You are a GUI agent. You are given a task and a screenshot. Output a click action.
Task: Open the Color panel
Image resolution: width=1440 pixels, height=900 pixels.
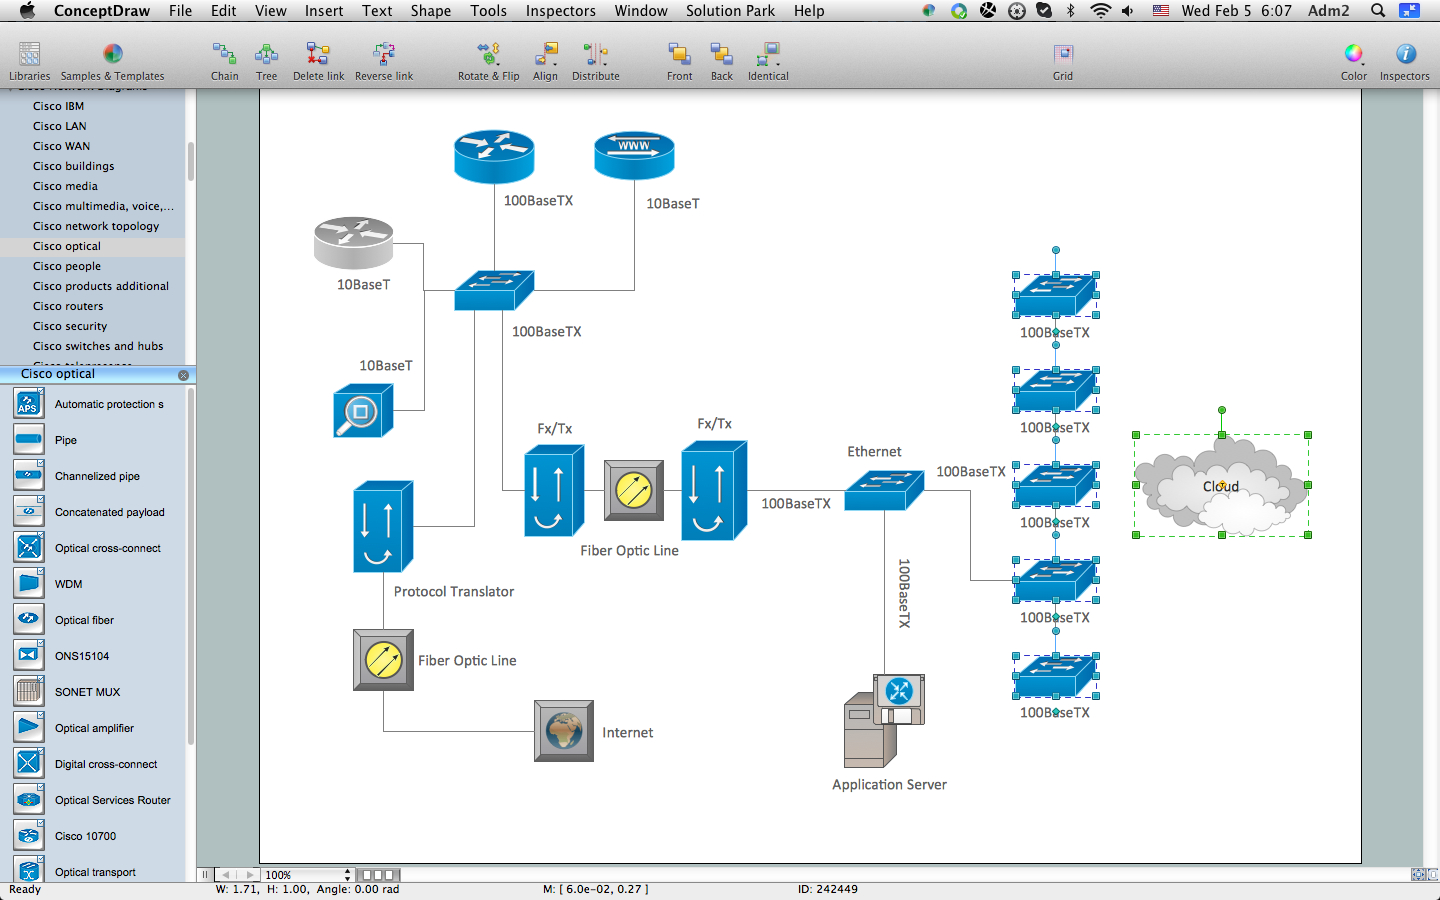[1353, 61]
